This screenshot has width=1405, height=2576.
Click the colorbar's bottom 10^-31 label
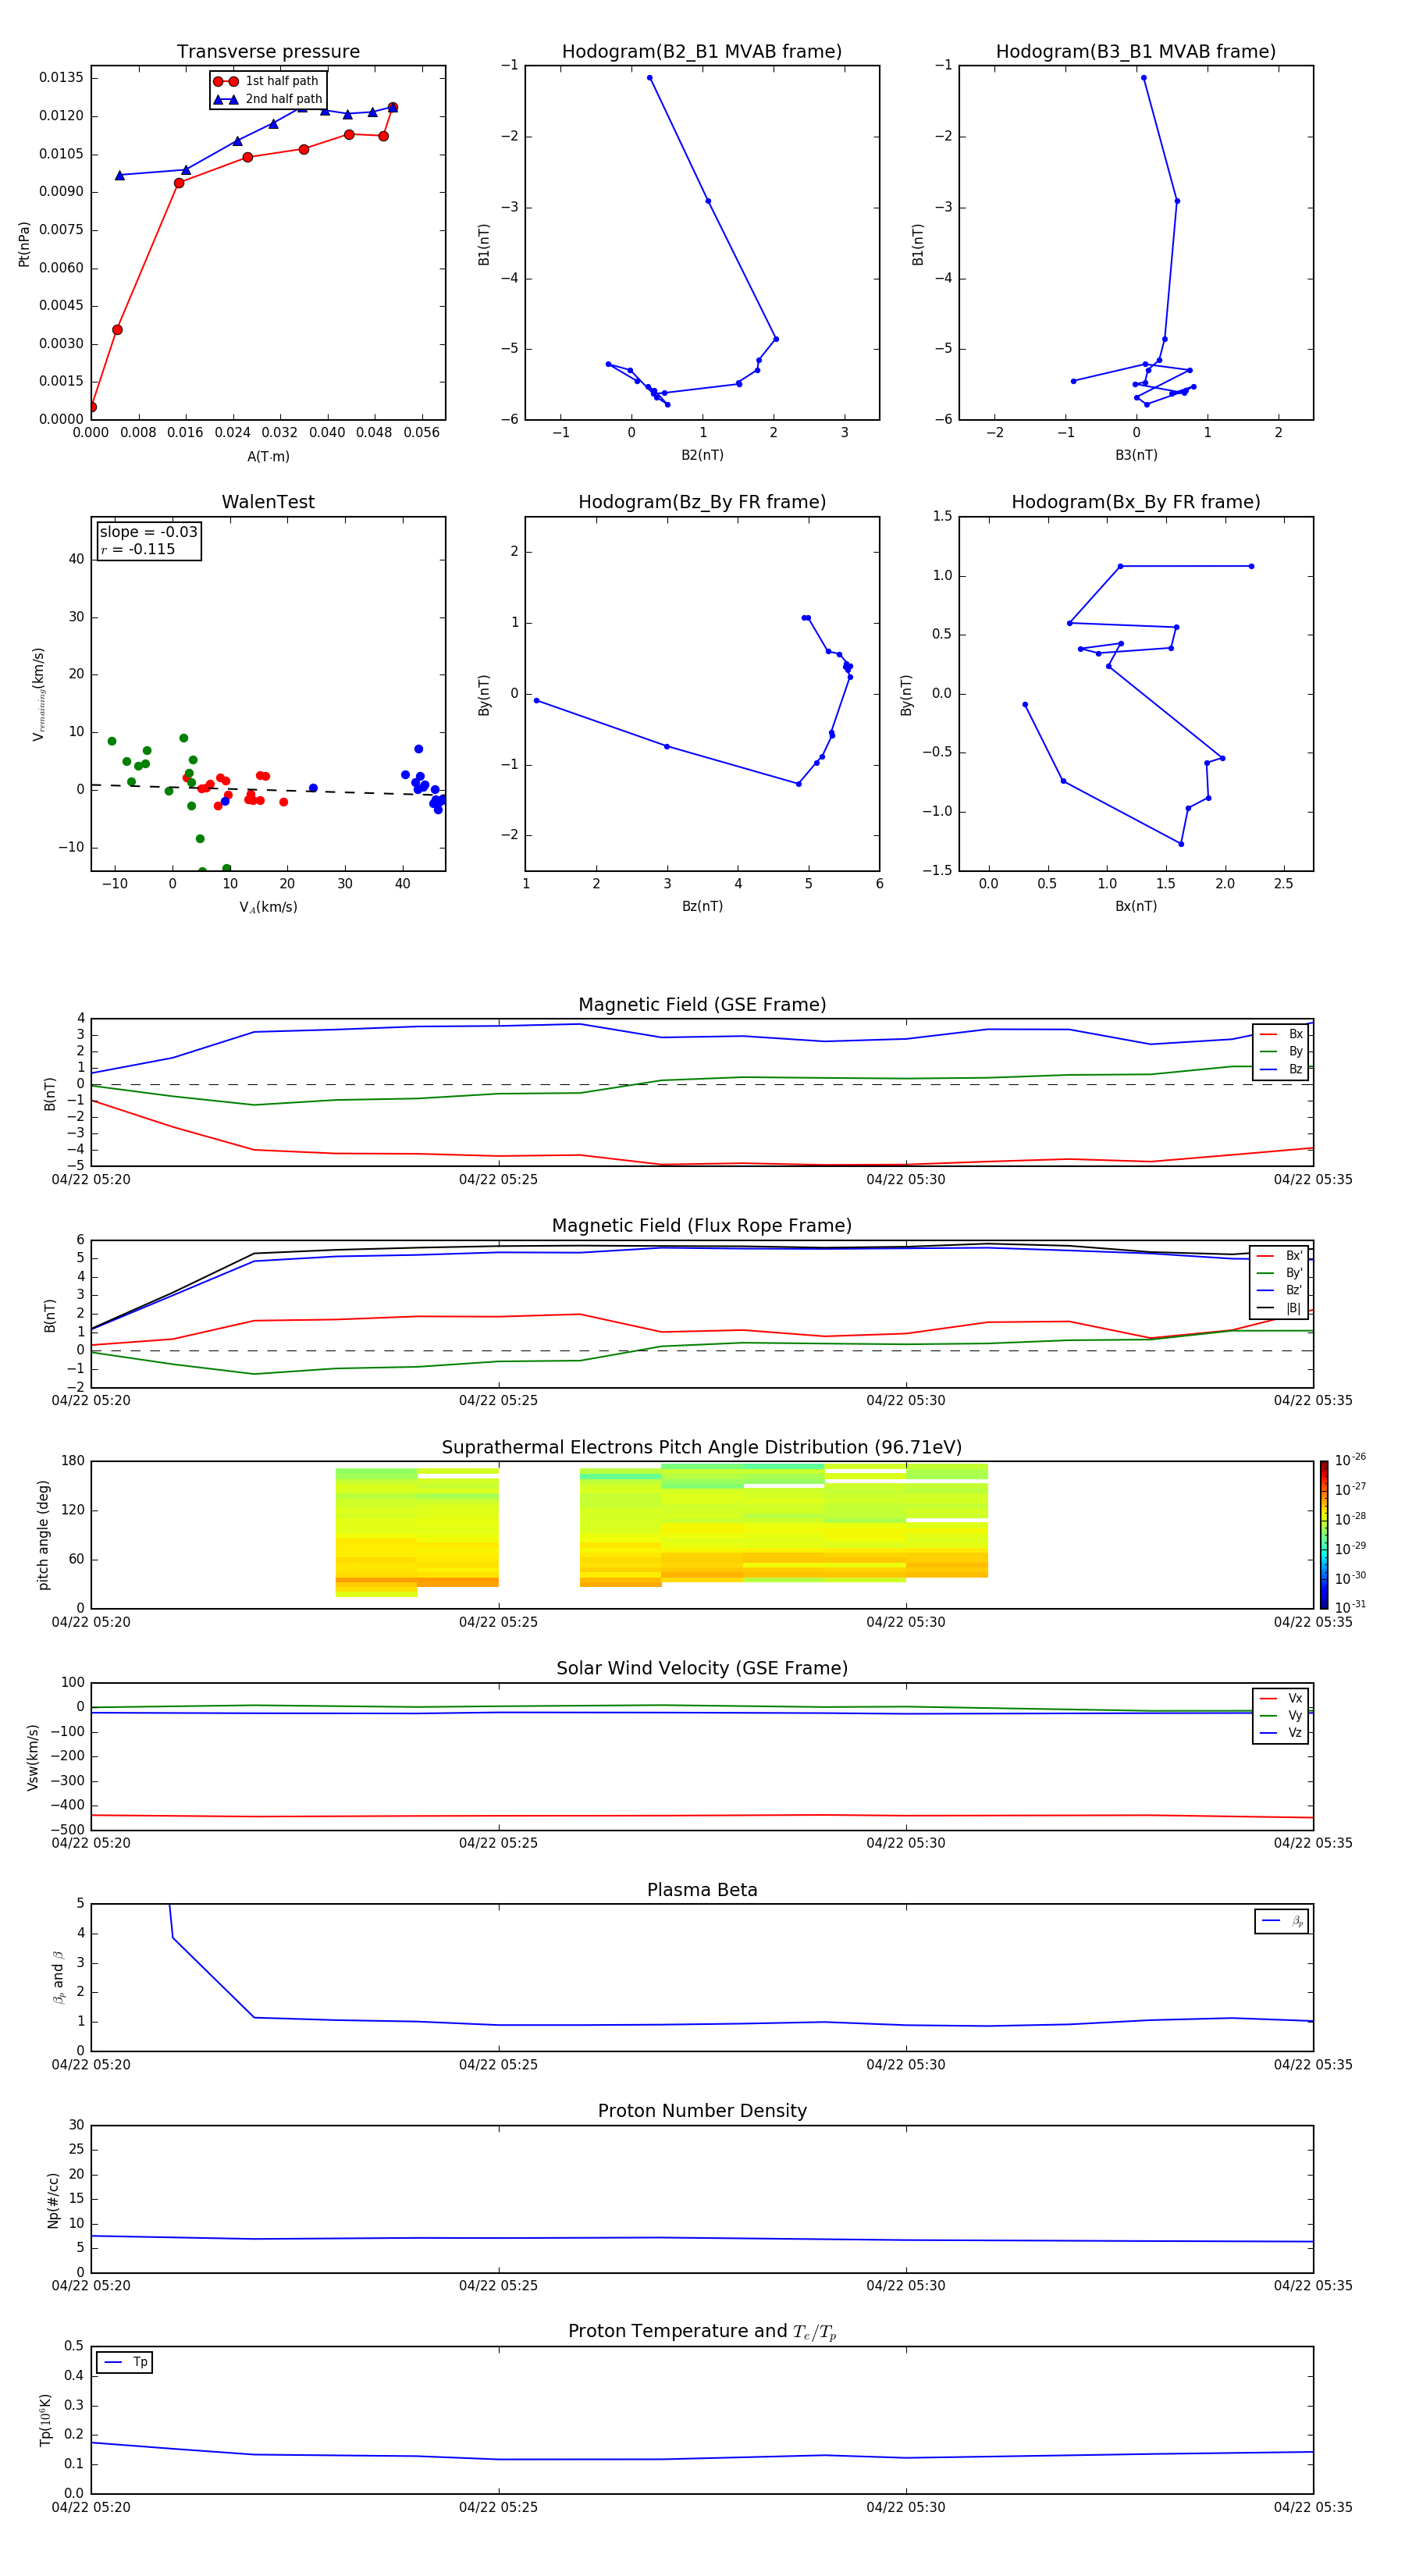point(1350,1607)
